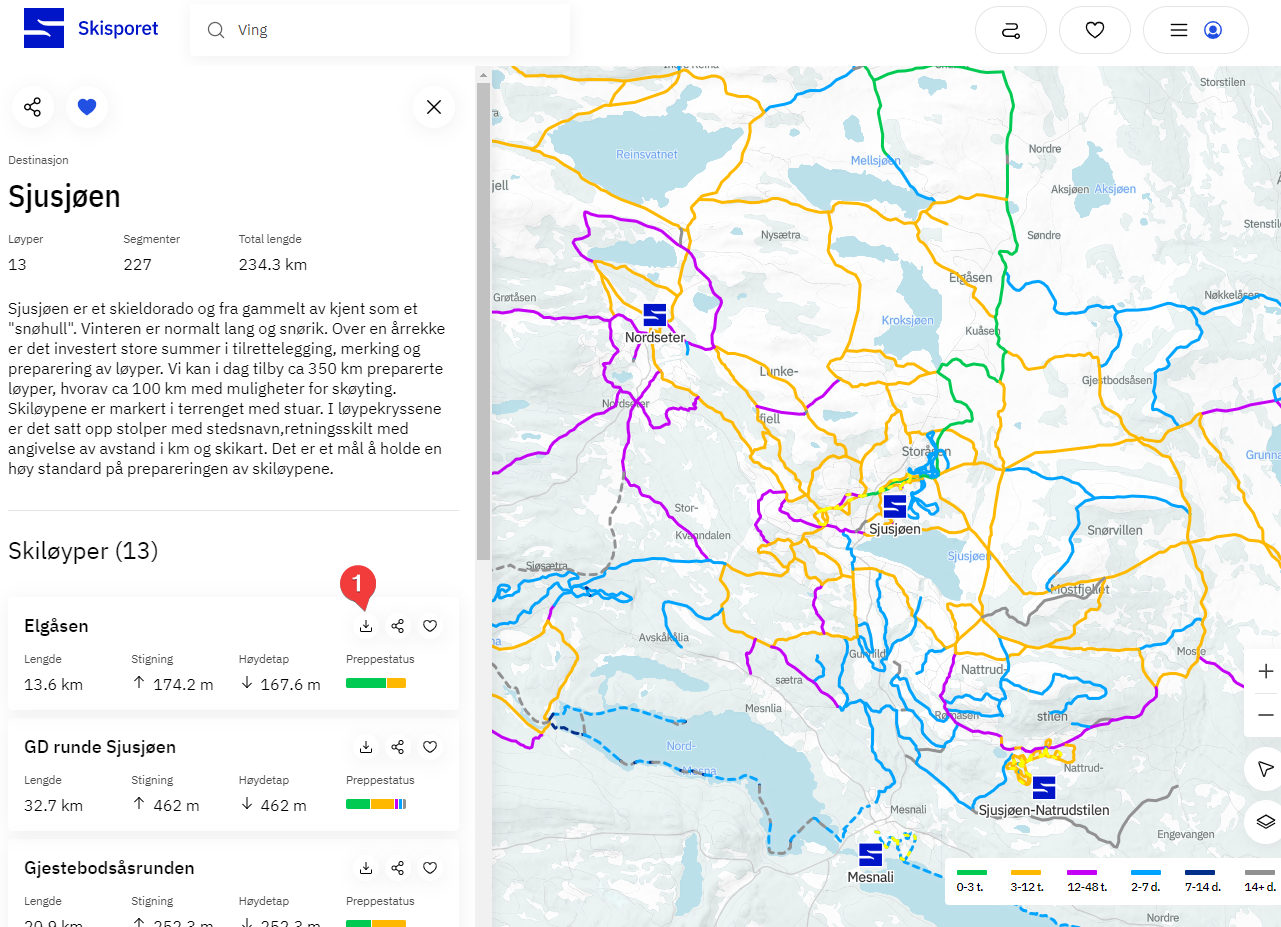Click the Total lengde 234.3 km value
1281x927 pixels.
click(273, 265)
